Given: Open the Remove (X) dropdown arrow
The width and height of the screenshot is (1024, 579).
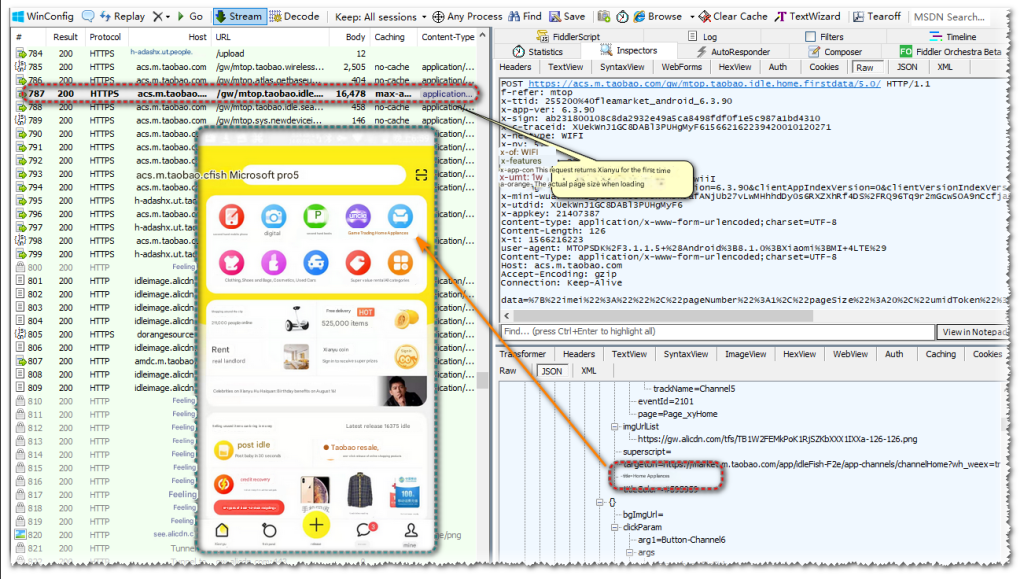Looking at the screenshot, I should coord(168,17).
